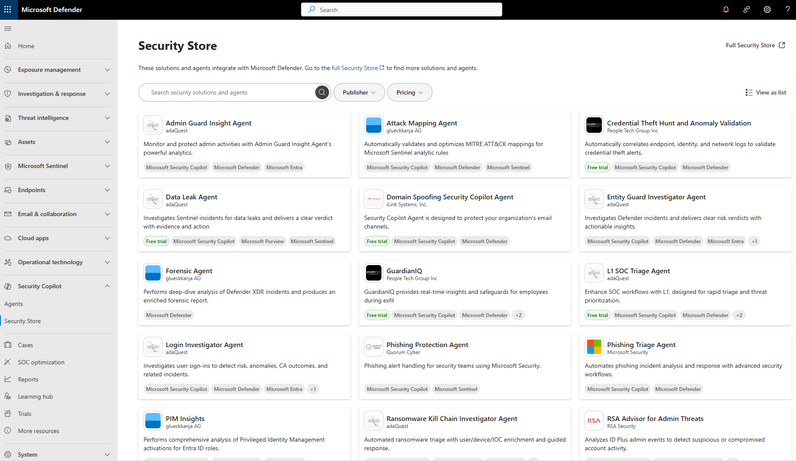
Task: Open the app launcher waffle icon
Action: [x=8, y=9]
